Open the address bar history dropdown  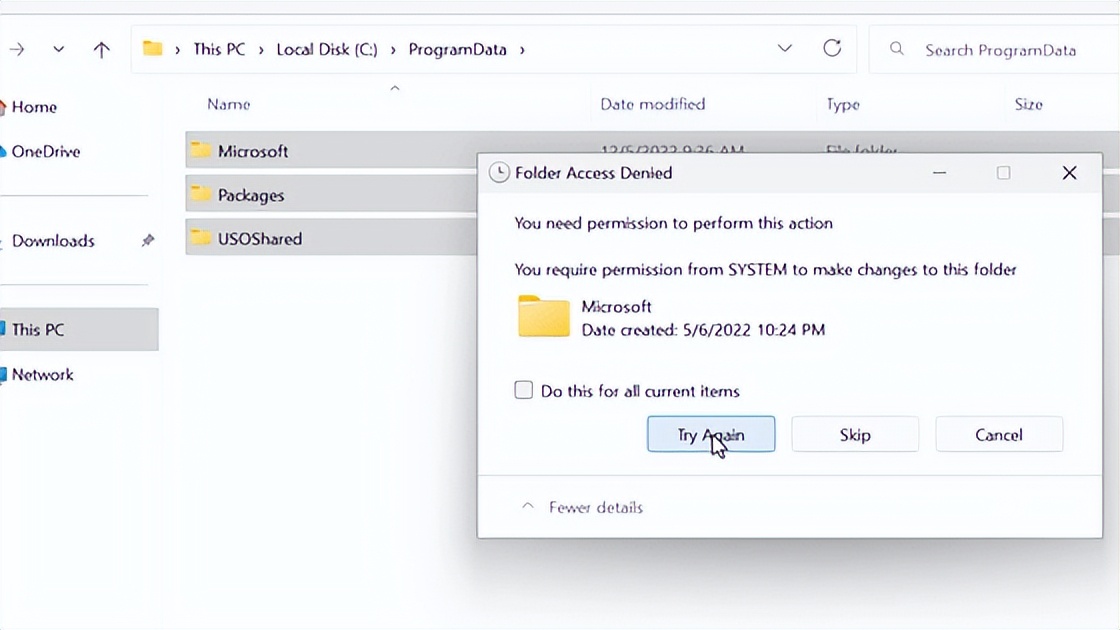click(785, 47)
